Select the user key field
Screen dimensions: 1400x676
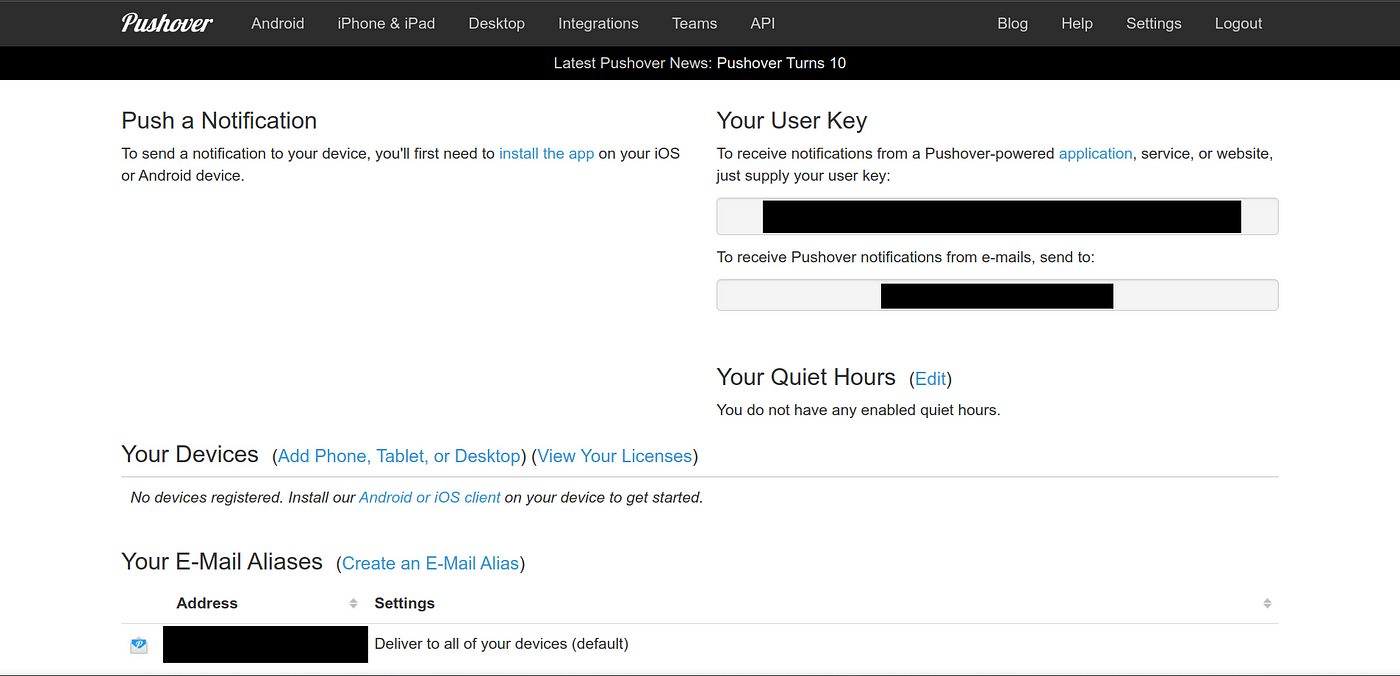tap(997, 216)
